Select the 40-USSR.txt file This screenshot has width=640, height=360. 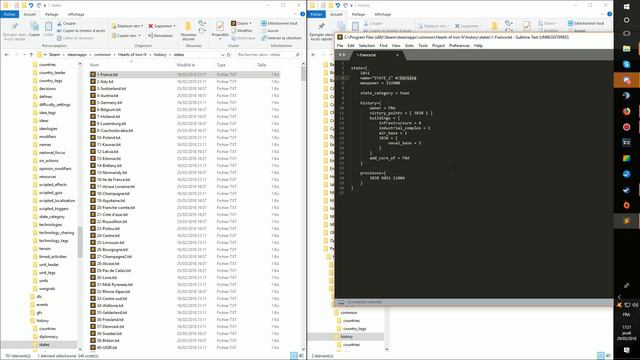coord(184,347)
